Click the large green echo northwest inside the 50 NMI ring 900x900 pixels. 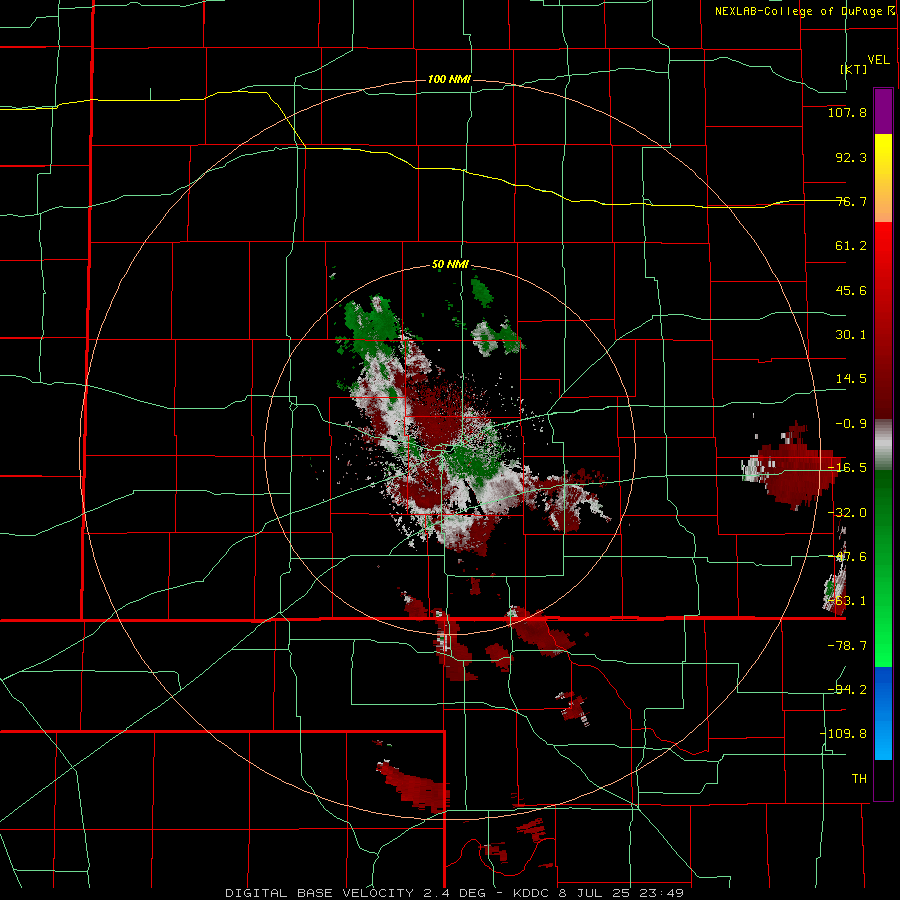coord(371,327)
